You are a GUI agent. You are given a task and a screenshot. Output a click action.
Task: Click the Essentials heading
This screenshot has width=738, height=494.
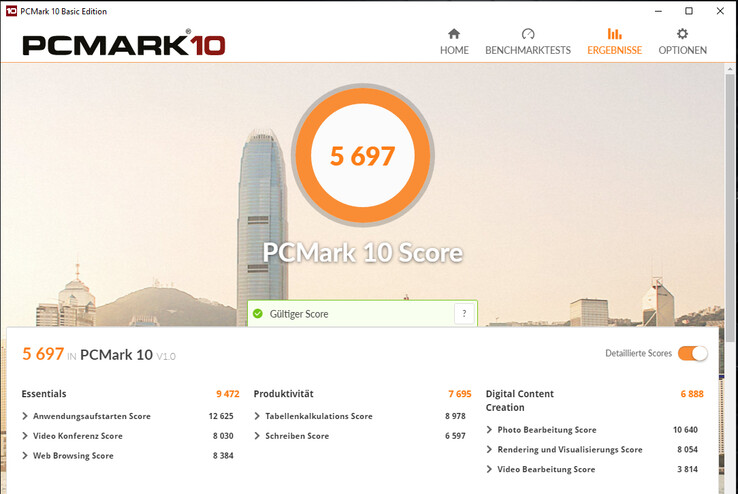coord(44,394)
